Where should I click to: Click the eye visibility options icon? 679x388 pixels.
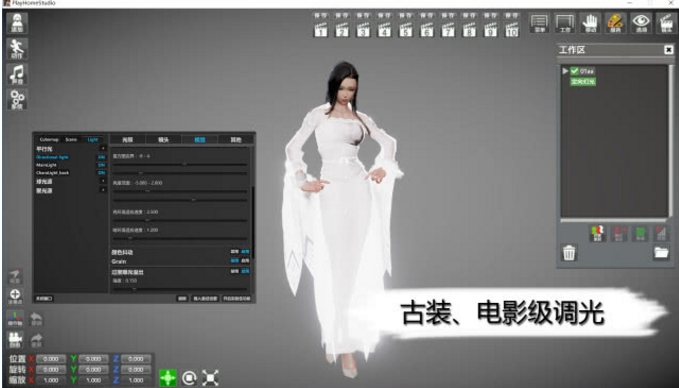[641, 23]
